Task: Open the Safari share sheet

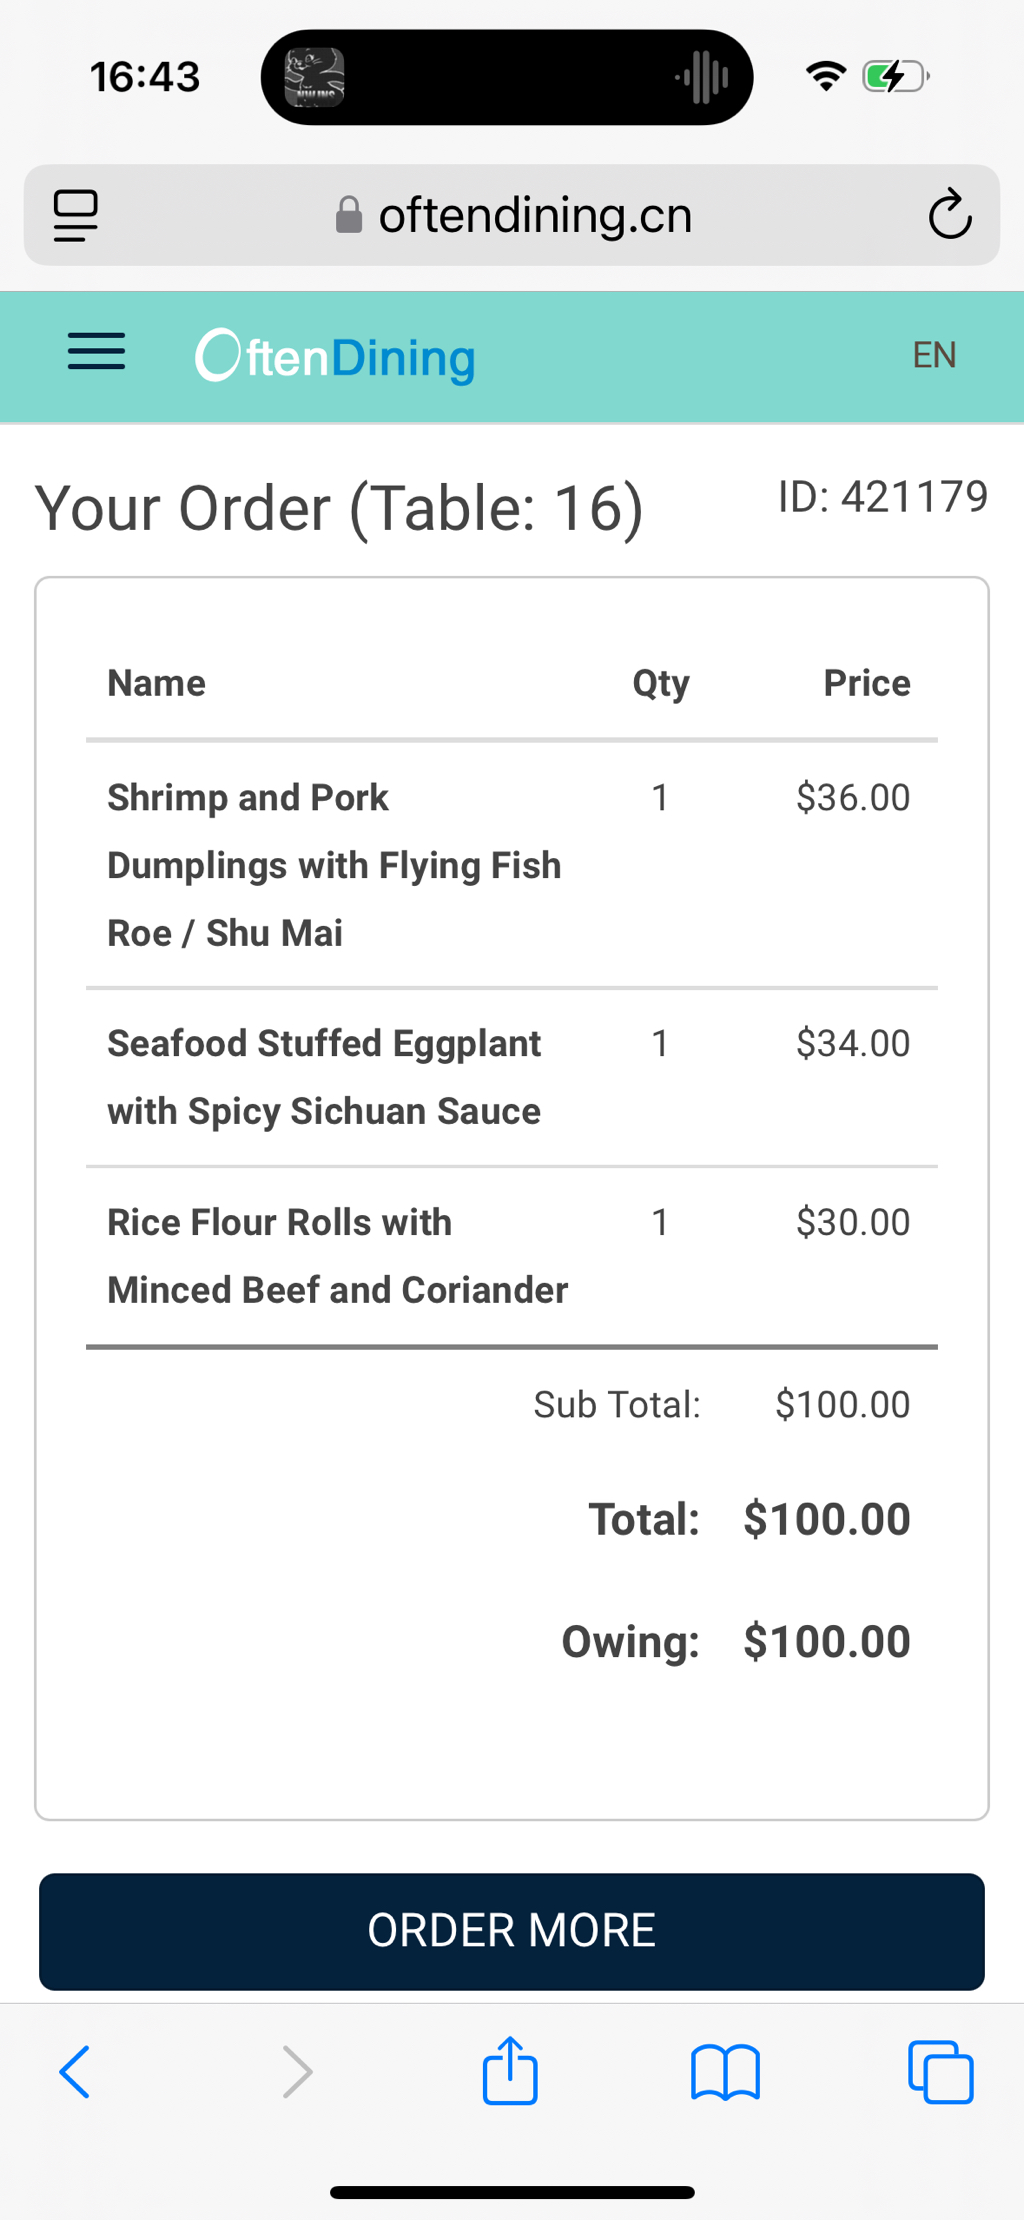Action: [510, 2071]
